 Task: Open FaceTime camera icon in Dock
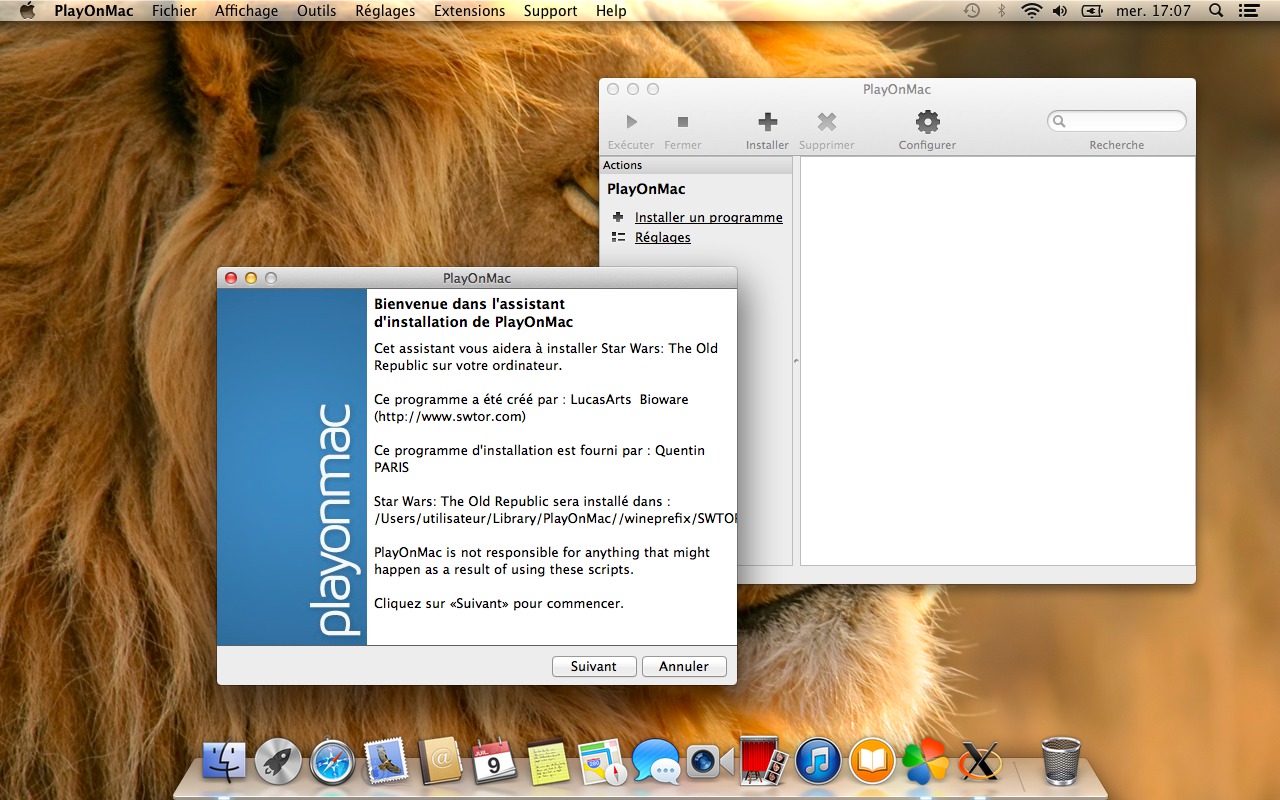[x=710, y=762]
